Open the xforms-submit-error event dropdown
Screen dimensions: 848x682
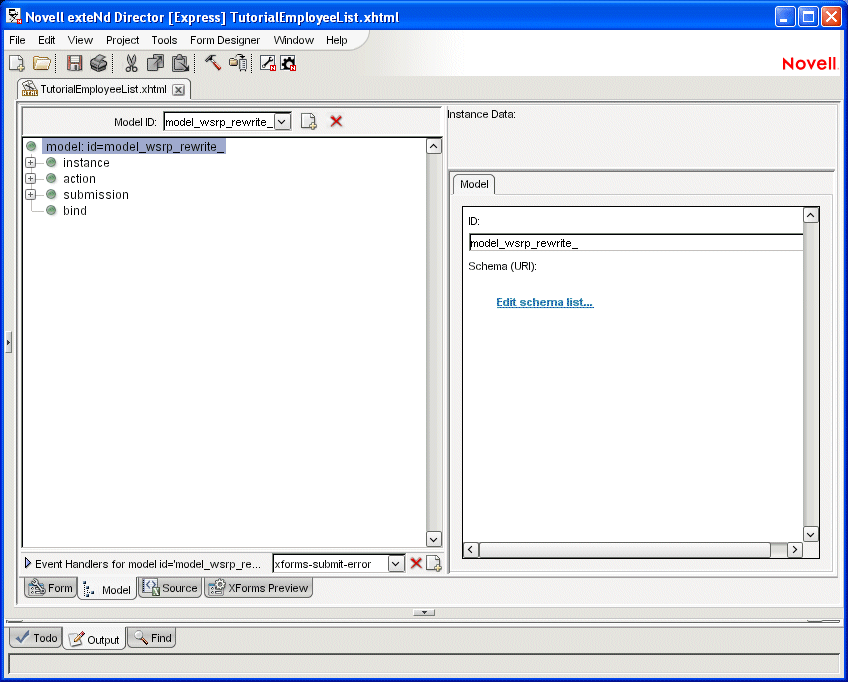click(x=396, y=564)
